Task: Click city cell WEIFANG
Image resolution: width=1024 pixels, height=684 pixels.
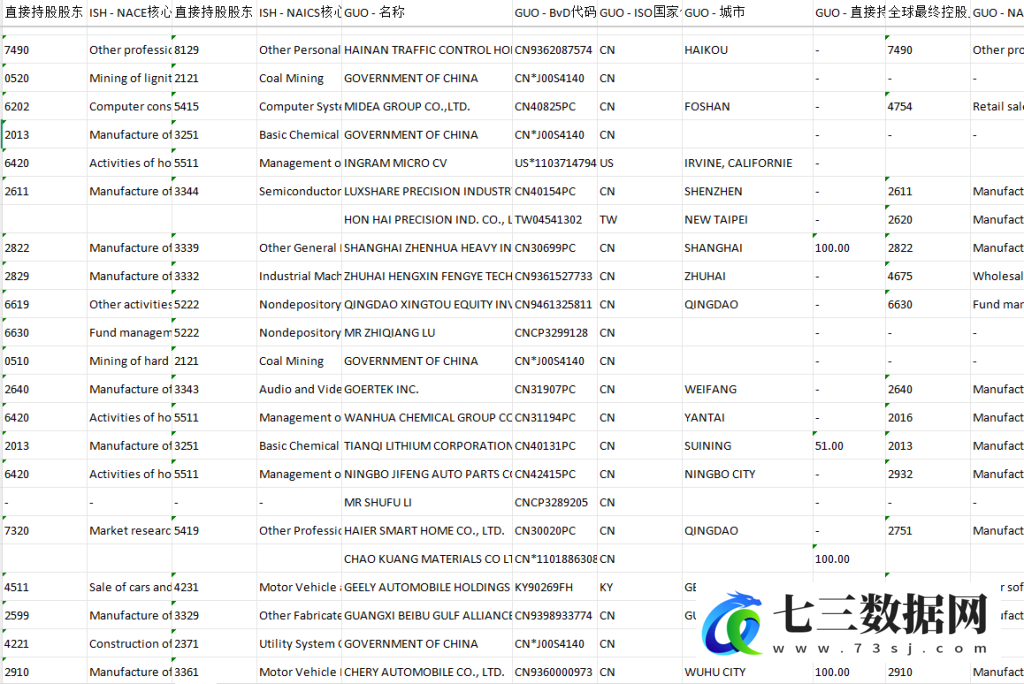Action: (748, 389)
